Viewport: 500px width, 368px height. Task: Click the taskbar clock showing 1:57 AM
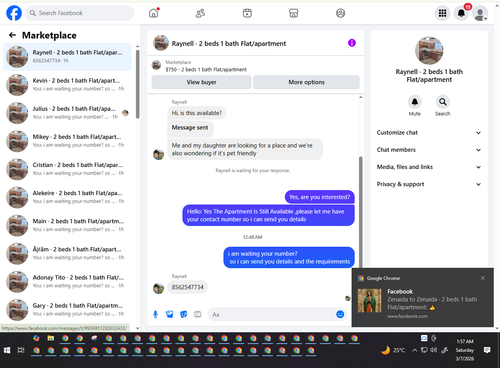click(465, 350)
